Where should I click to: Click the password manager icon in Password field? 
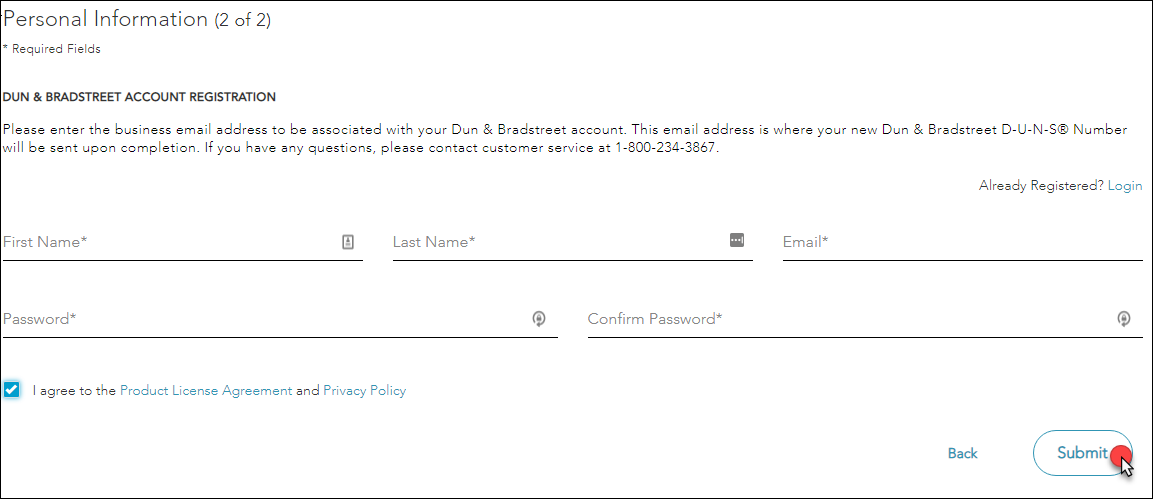539,319
